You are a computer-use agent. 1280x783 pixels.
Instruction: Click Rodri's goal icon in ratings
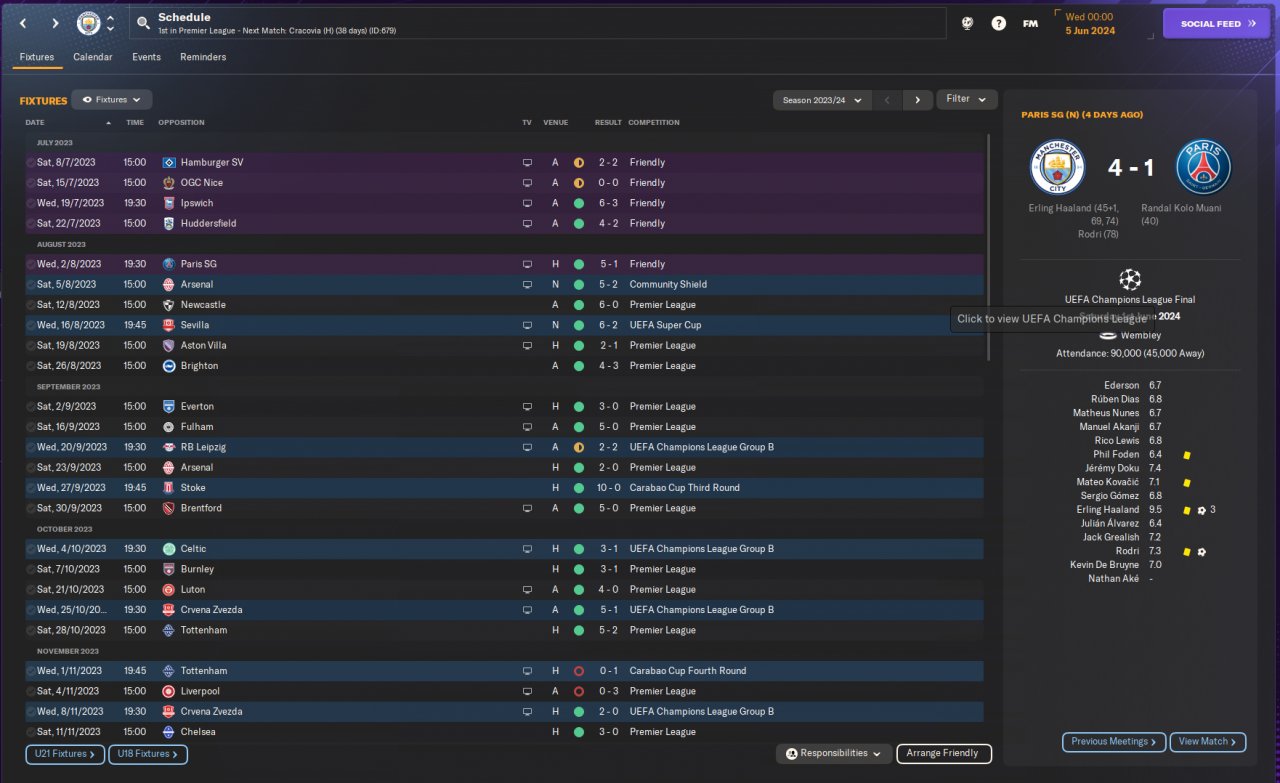coord(1201,552)
